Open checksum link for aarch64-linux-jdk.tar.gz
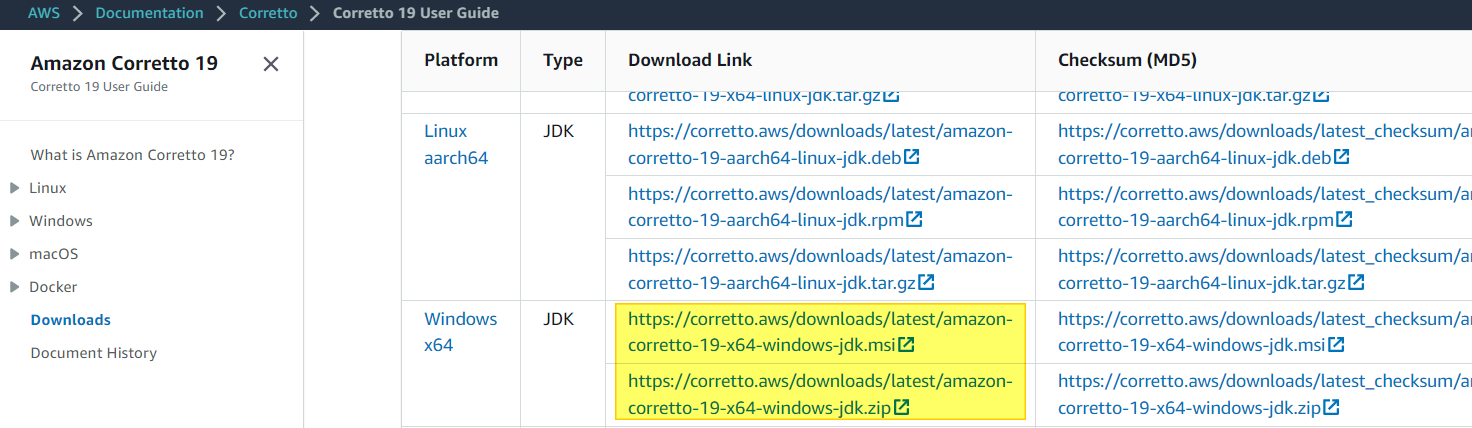 pos(1265,269)
